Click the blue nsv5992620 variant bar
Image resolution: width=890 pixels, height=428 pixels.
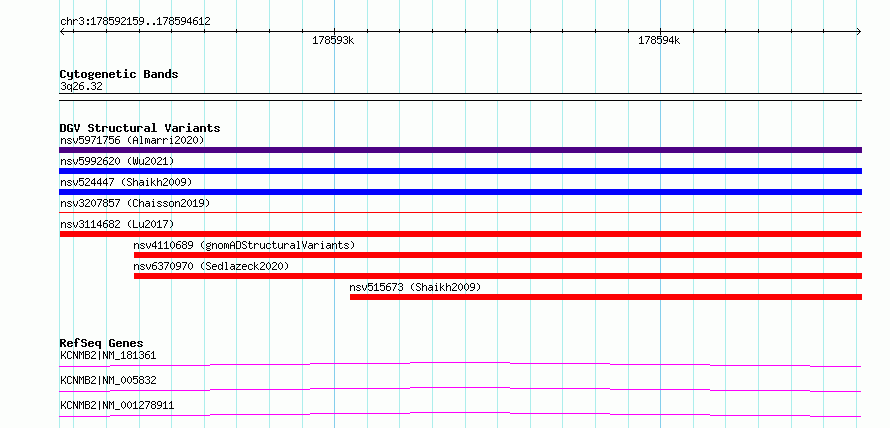460,171
